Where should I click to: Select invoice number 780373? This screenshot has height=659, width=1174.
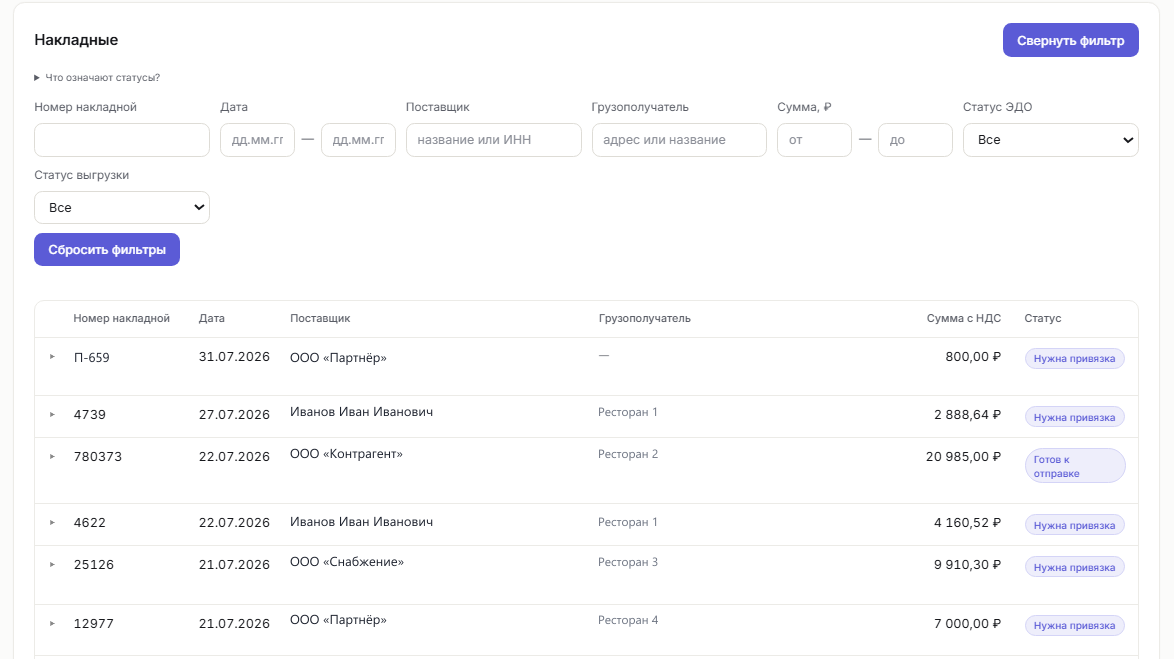97,457
